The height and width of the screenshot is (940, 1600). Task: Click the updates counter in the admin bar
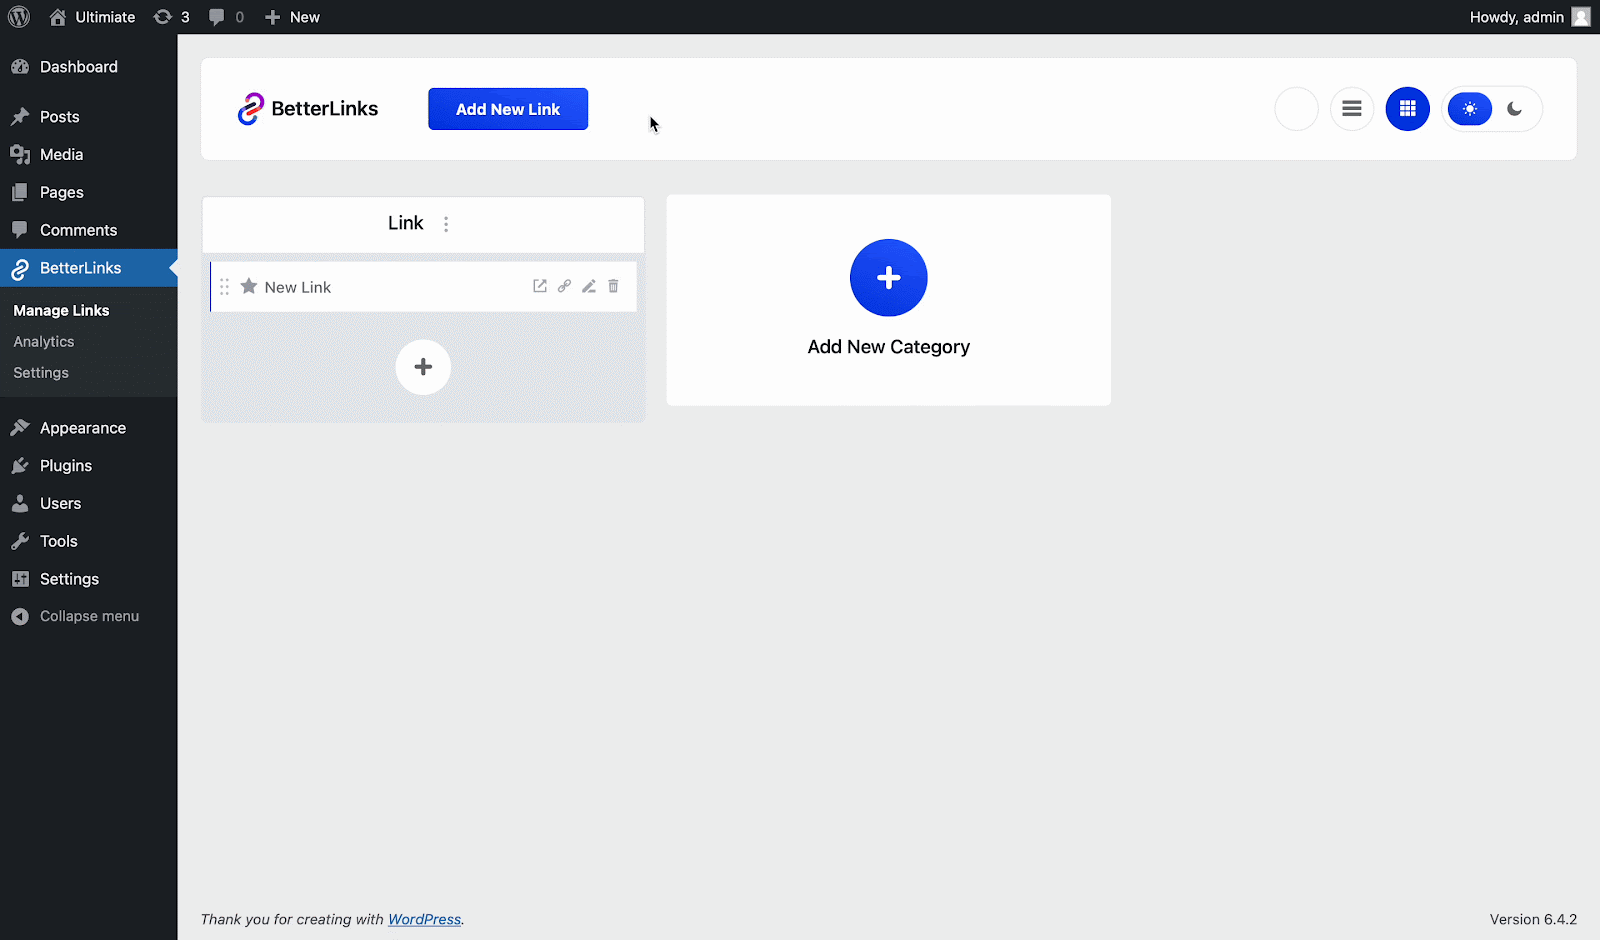point(171,17)
